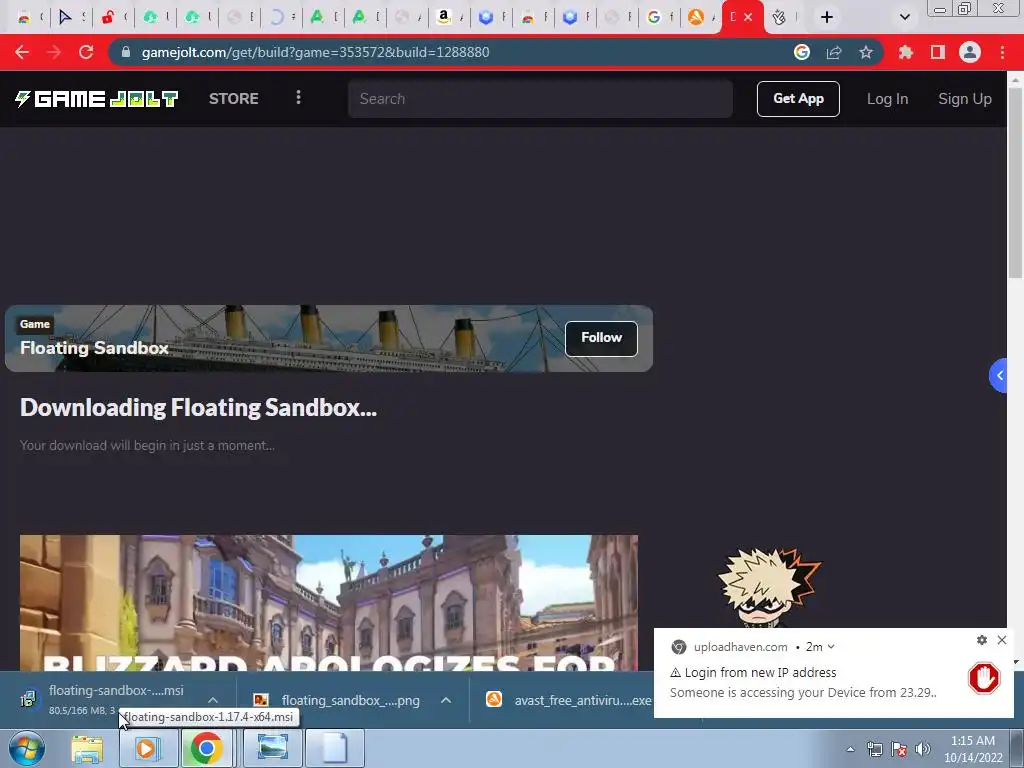Open the media player taskbar icon

pos(147,748)
